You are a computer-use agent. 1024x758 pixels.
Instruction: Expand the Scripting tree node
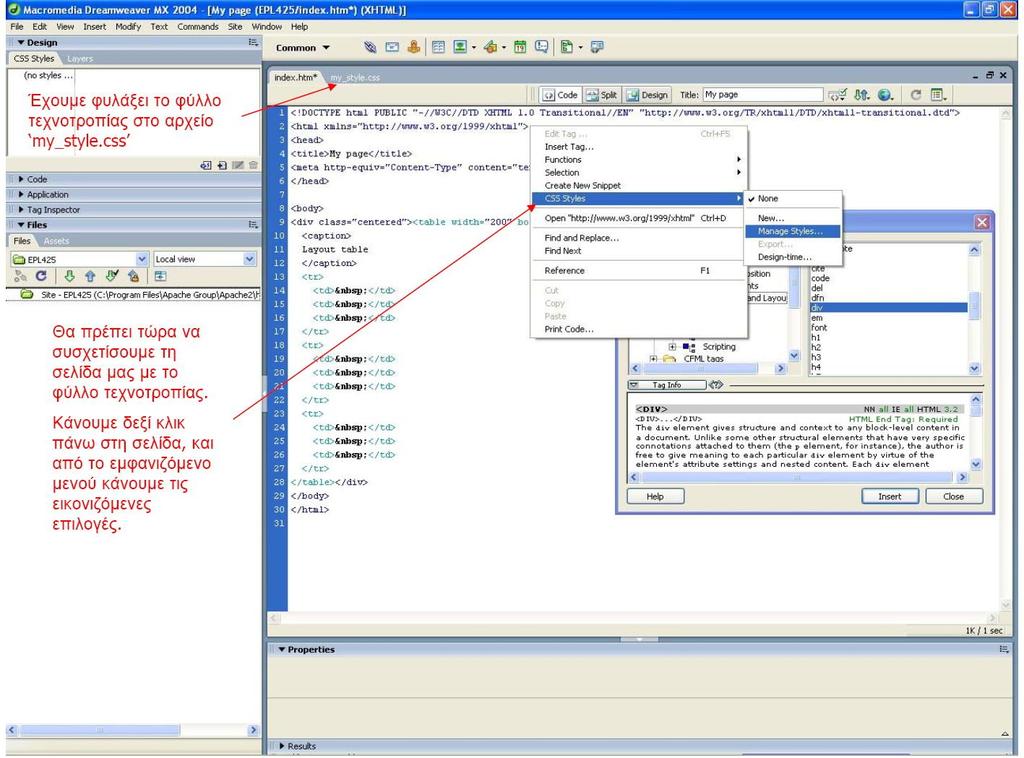tap(672, 347)
